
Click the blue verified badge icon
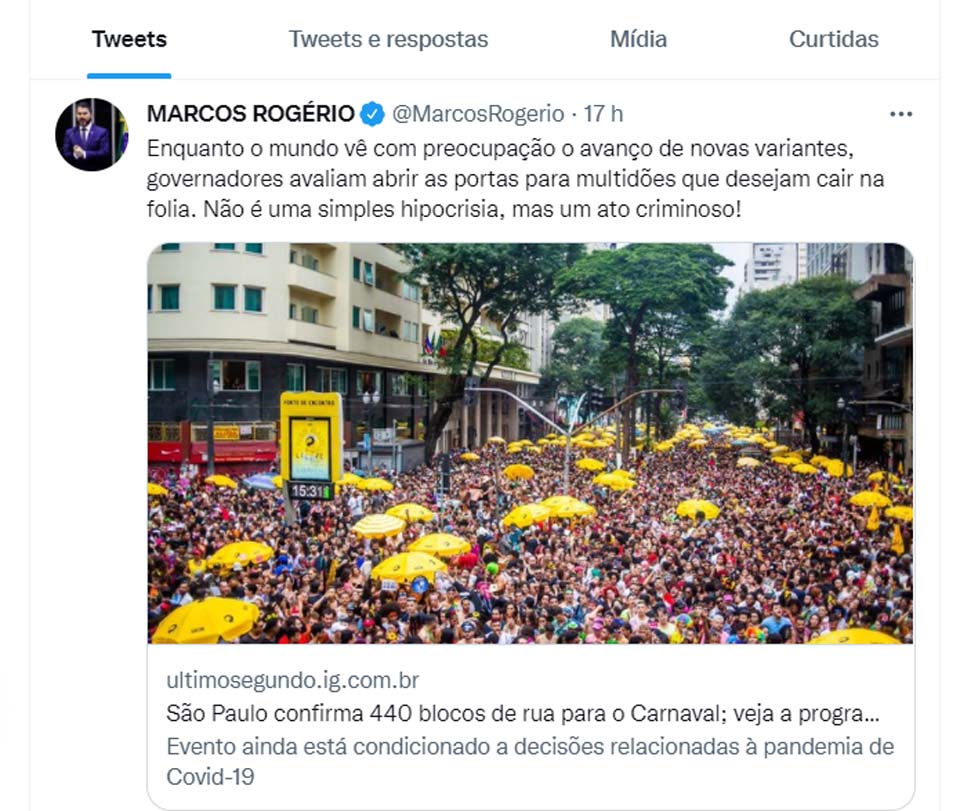point(372,114)
